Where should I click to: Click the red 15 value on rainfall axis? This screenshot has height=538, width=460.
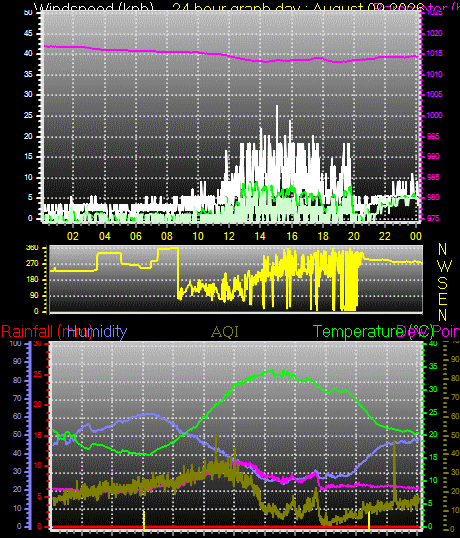pos(38,435)
